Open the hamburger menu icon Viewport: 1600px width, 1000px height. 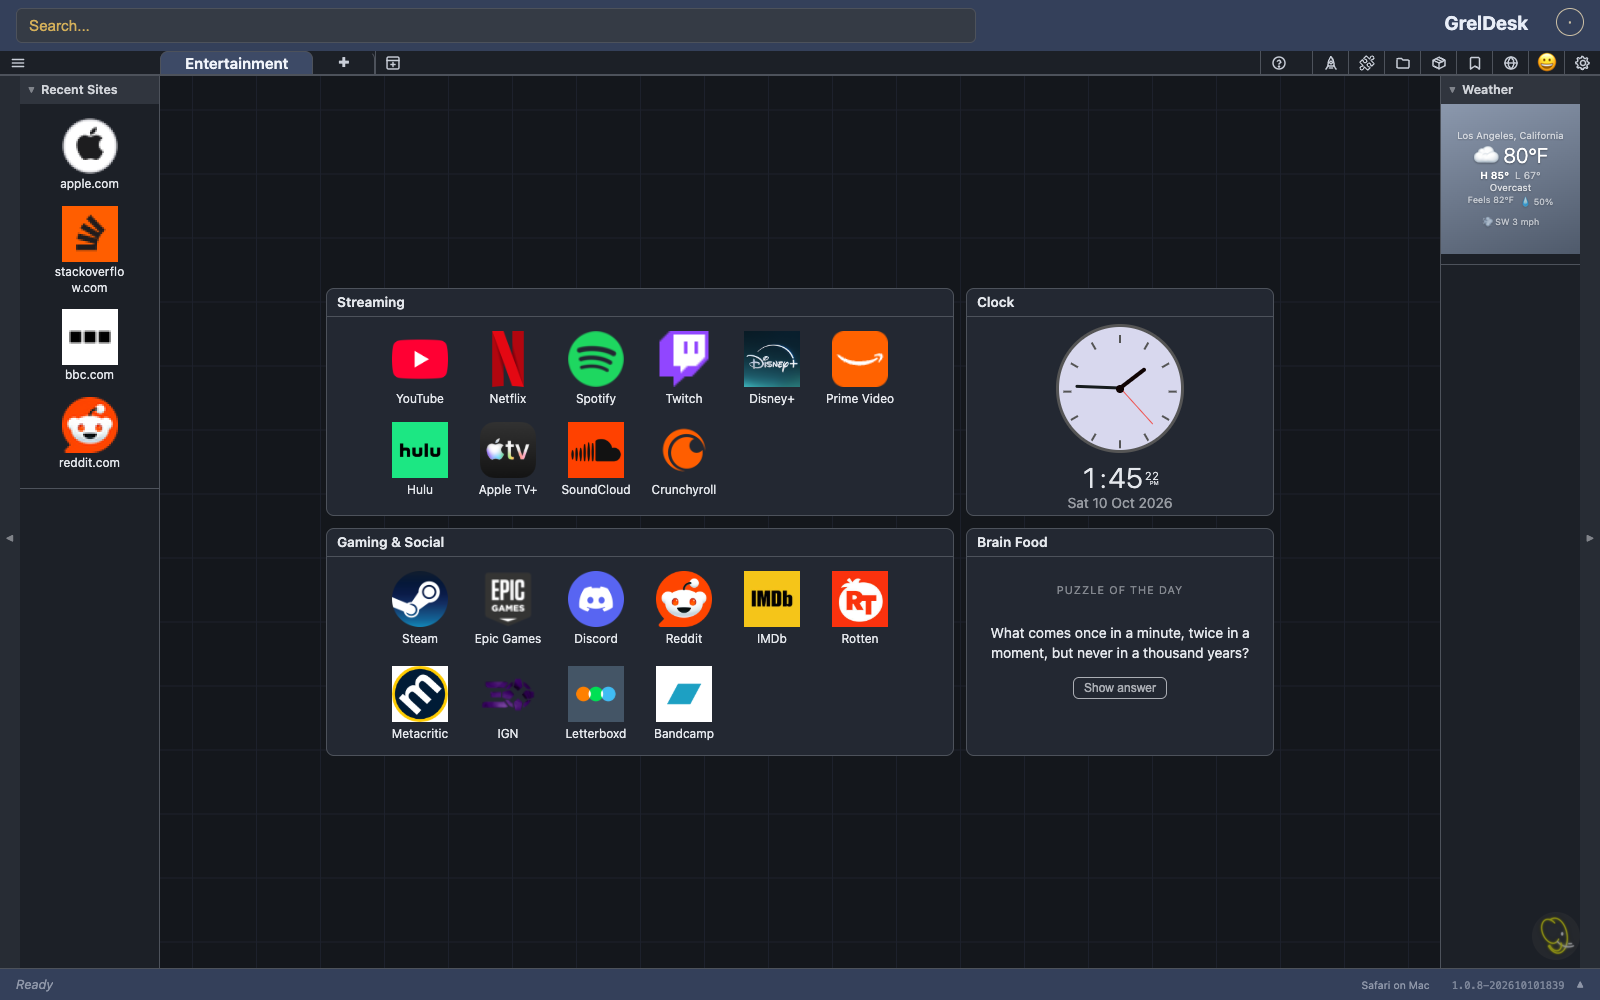[x=18, y=63]
